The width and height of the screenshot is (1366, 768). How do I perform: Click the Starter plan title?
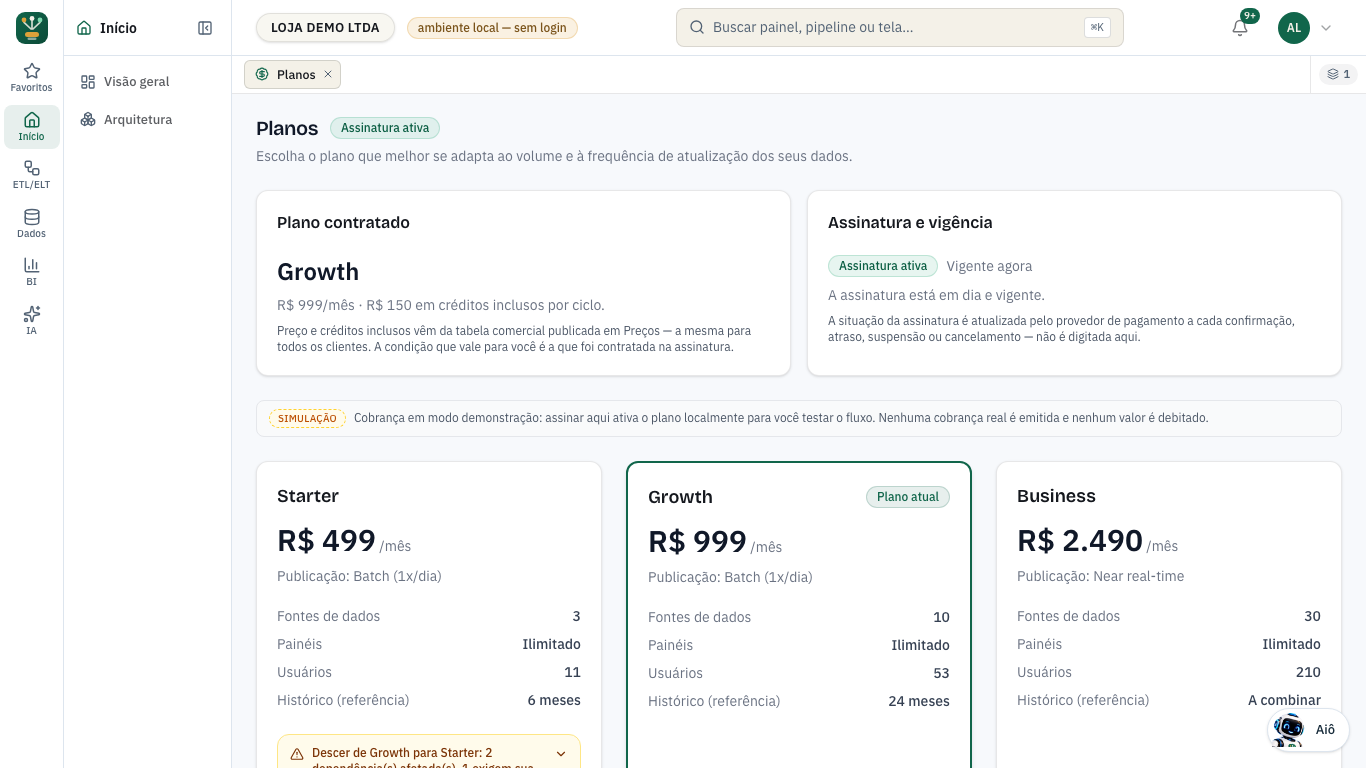tap(308, 496)
